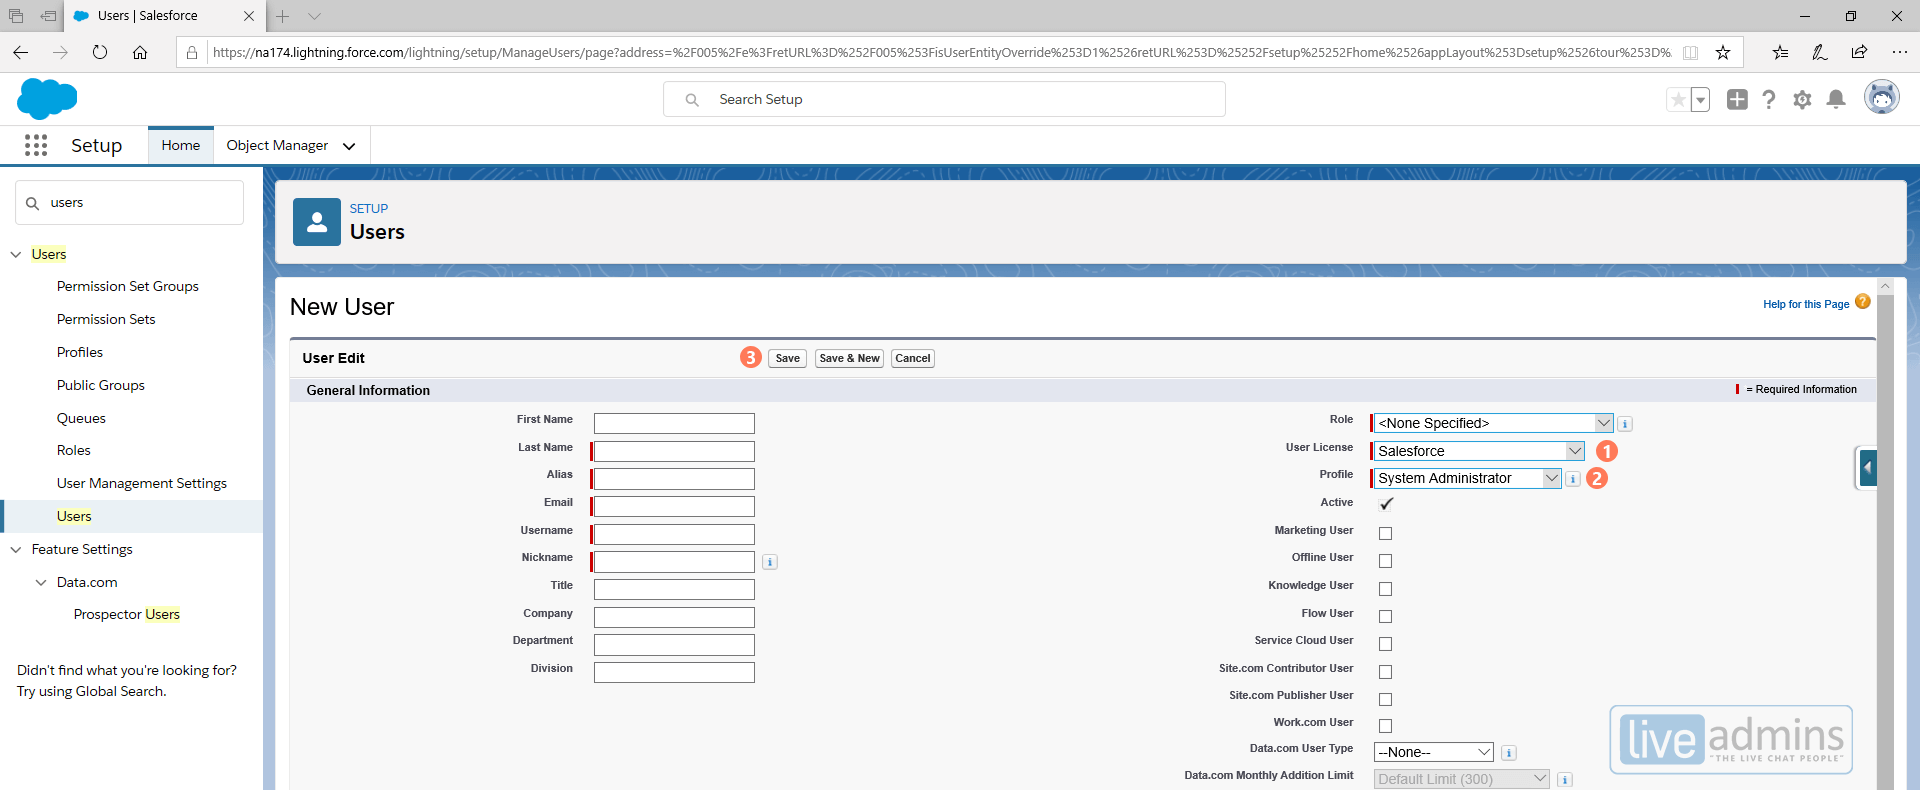Collapse the Feature Settings tree section

point(16,549)
